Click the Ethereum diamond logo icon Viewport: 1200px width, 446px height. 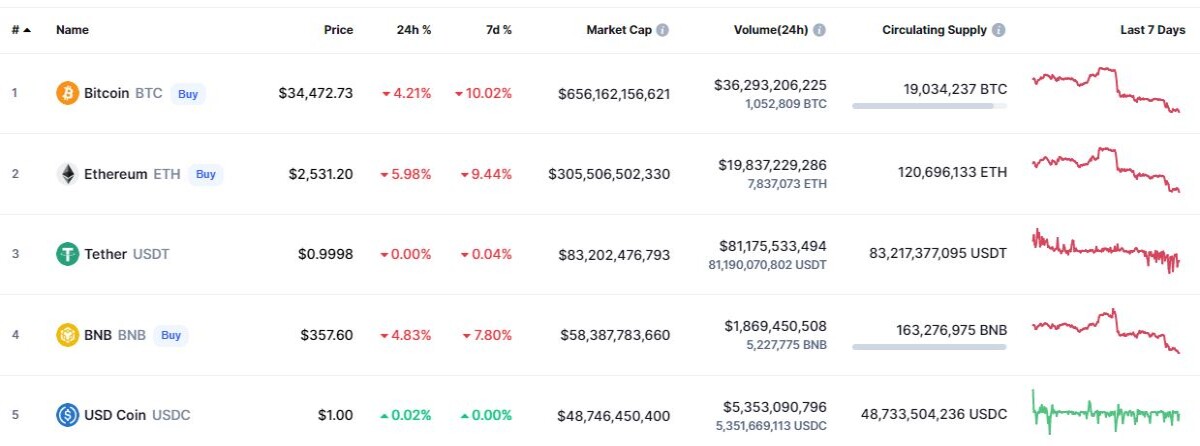point(67,174)
